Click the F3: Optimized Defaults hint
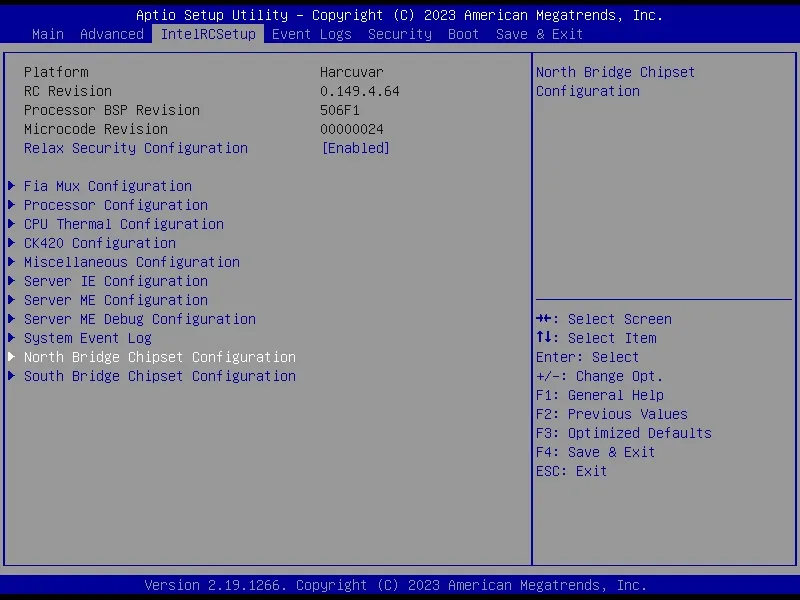The height and width of the screenshot is (600, 800). [x=623, y=433]
